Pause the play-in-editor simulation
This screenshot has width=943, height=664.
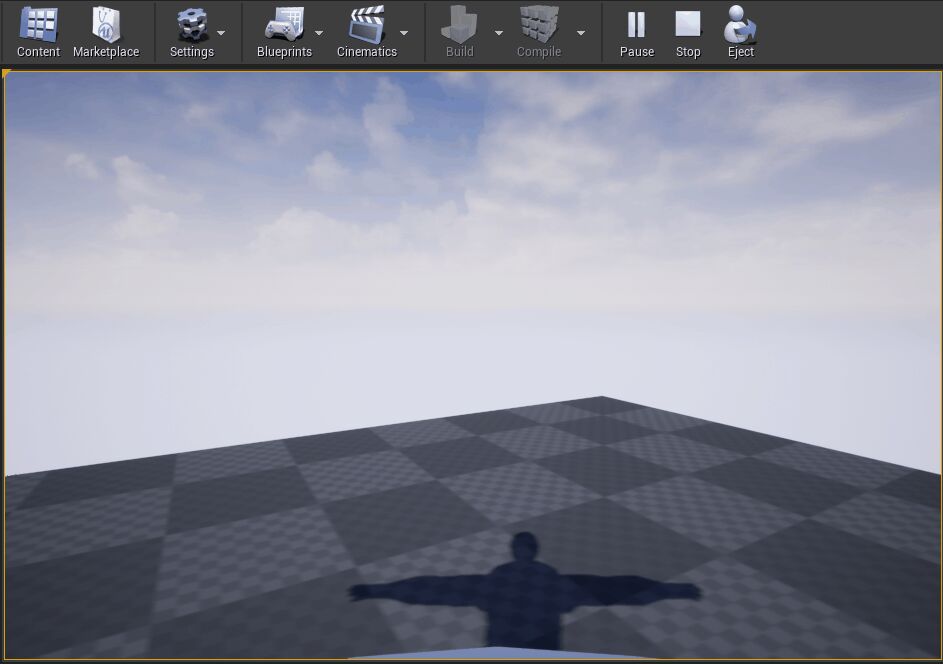tap(637, 31)
